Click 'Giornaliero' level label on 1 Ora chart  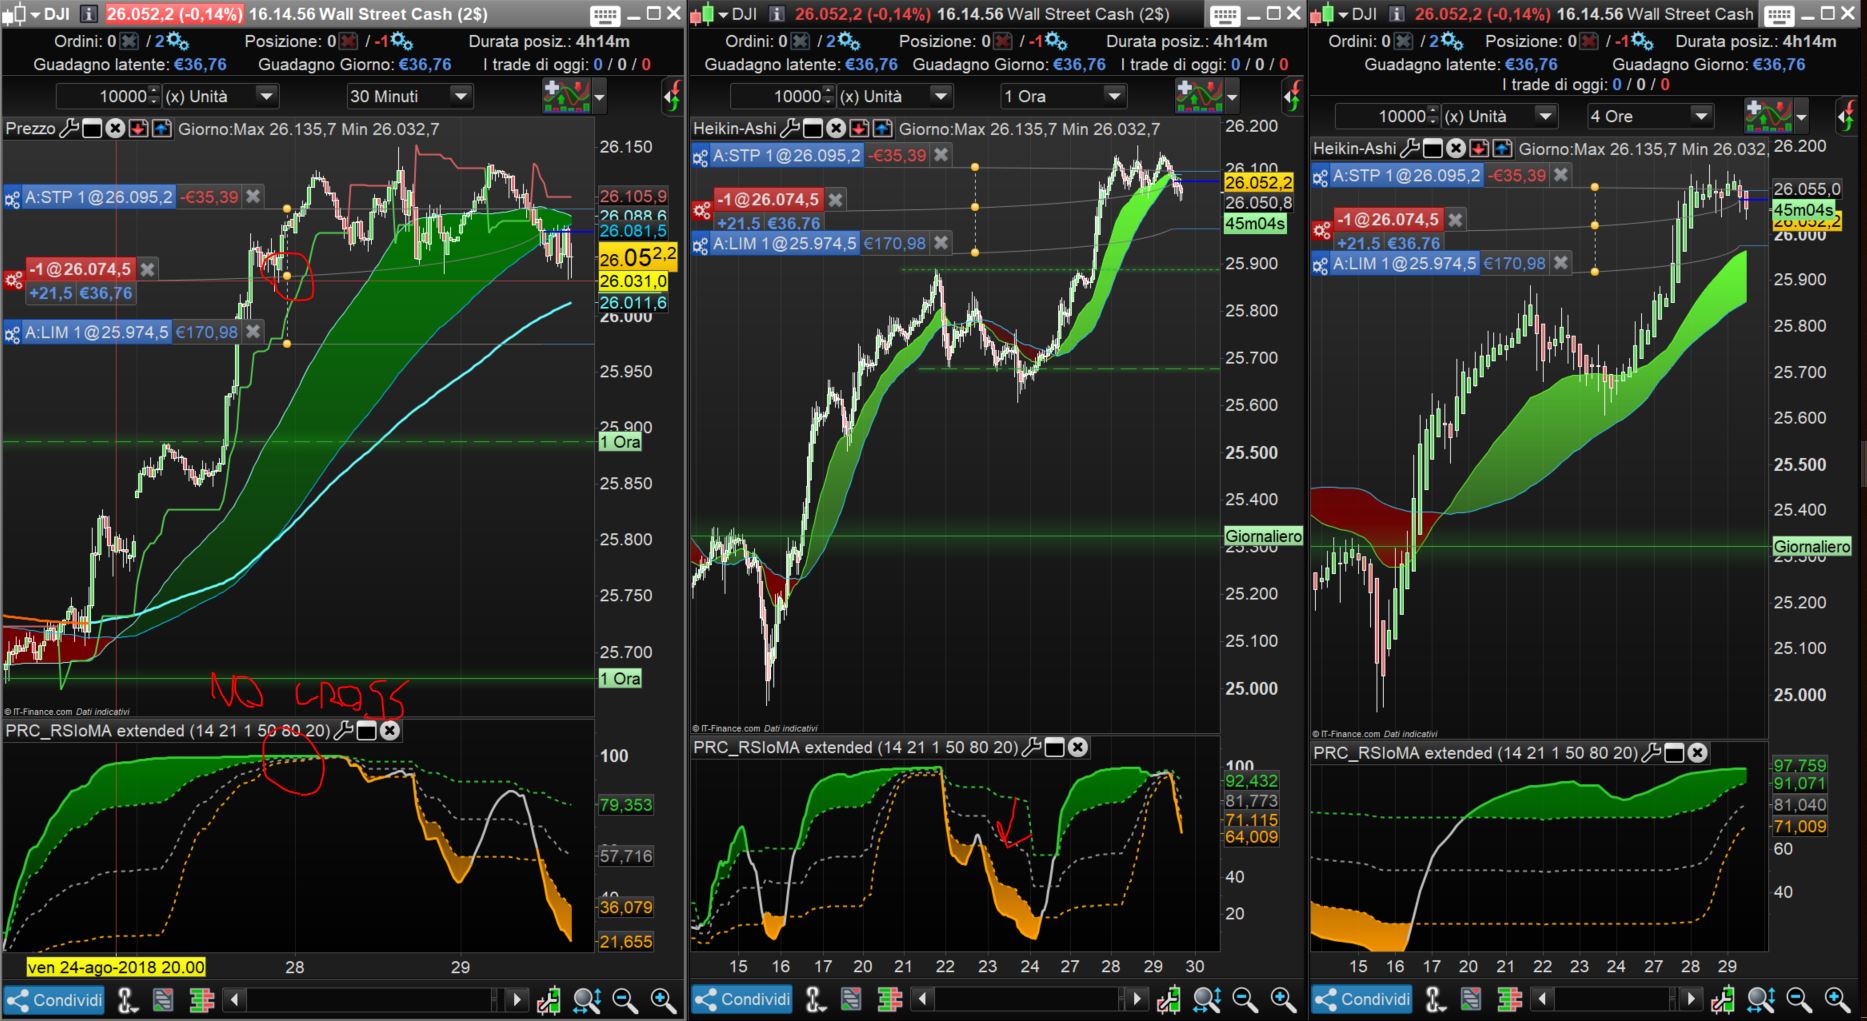[1264, 537]
